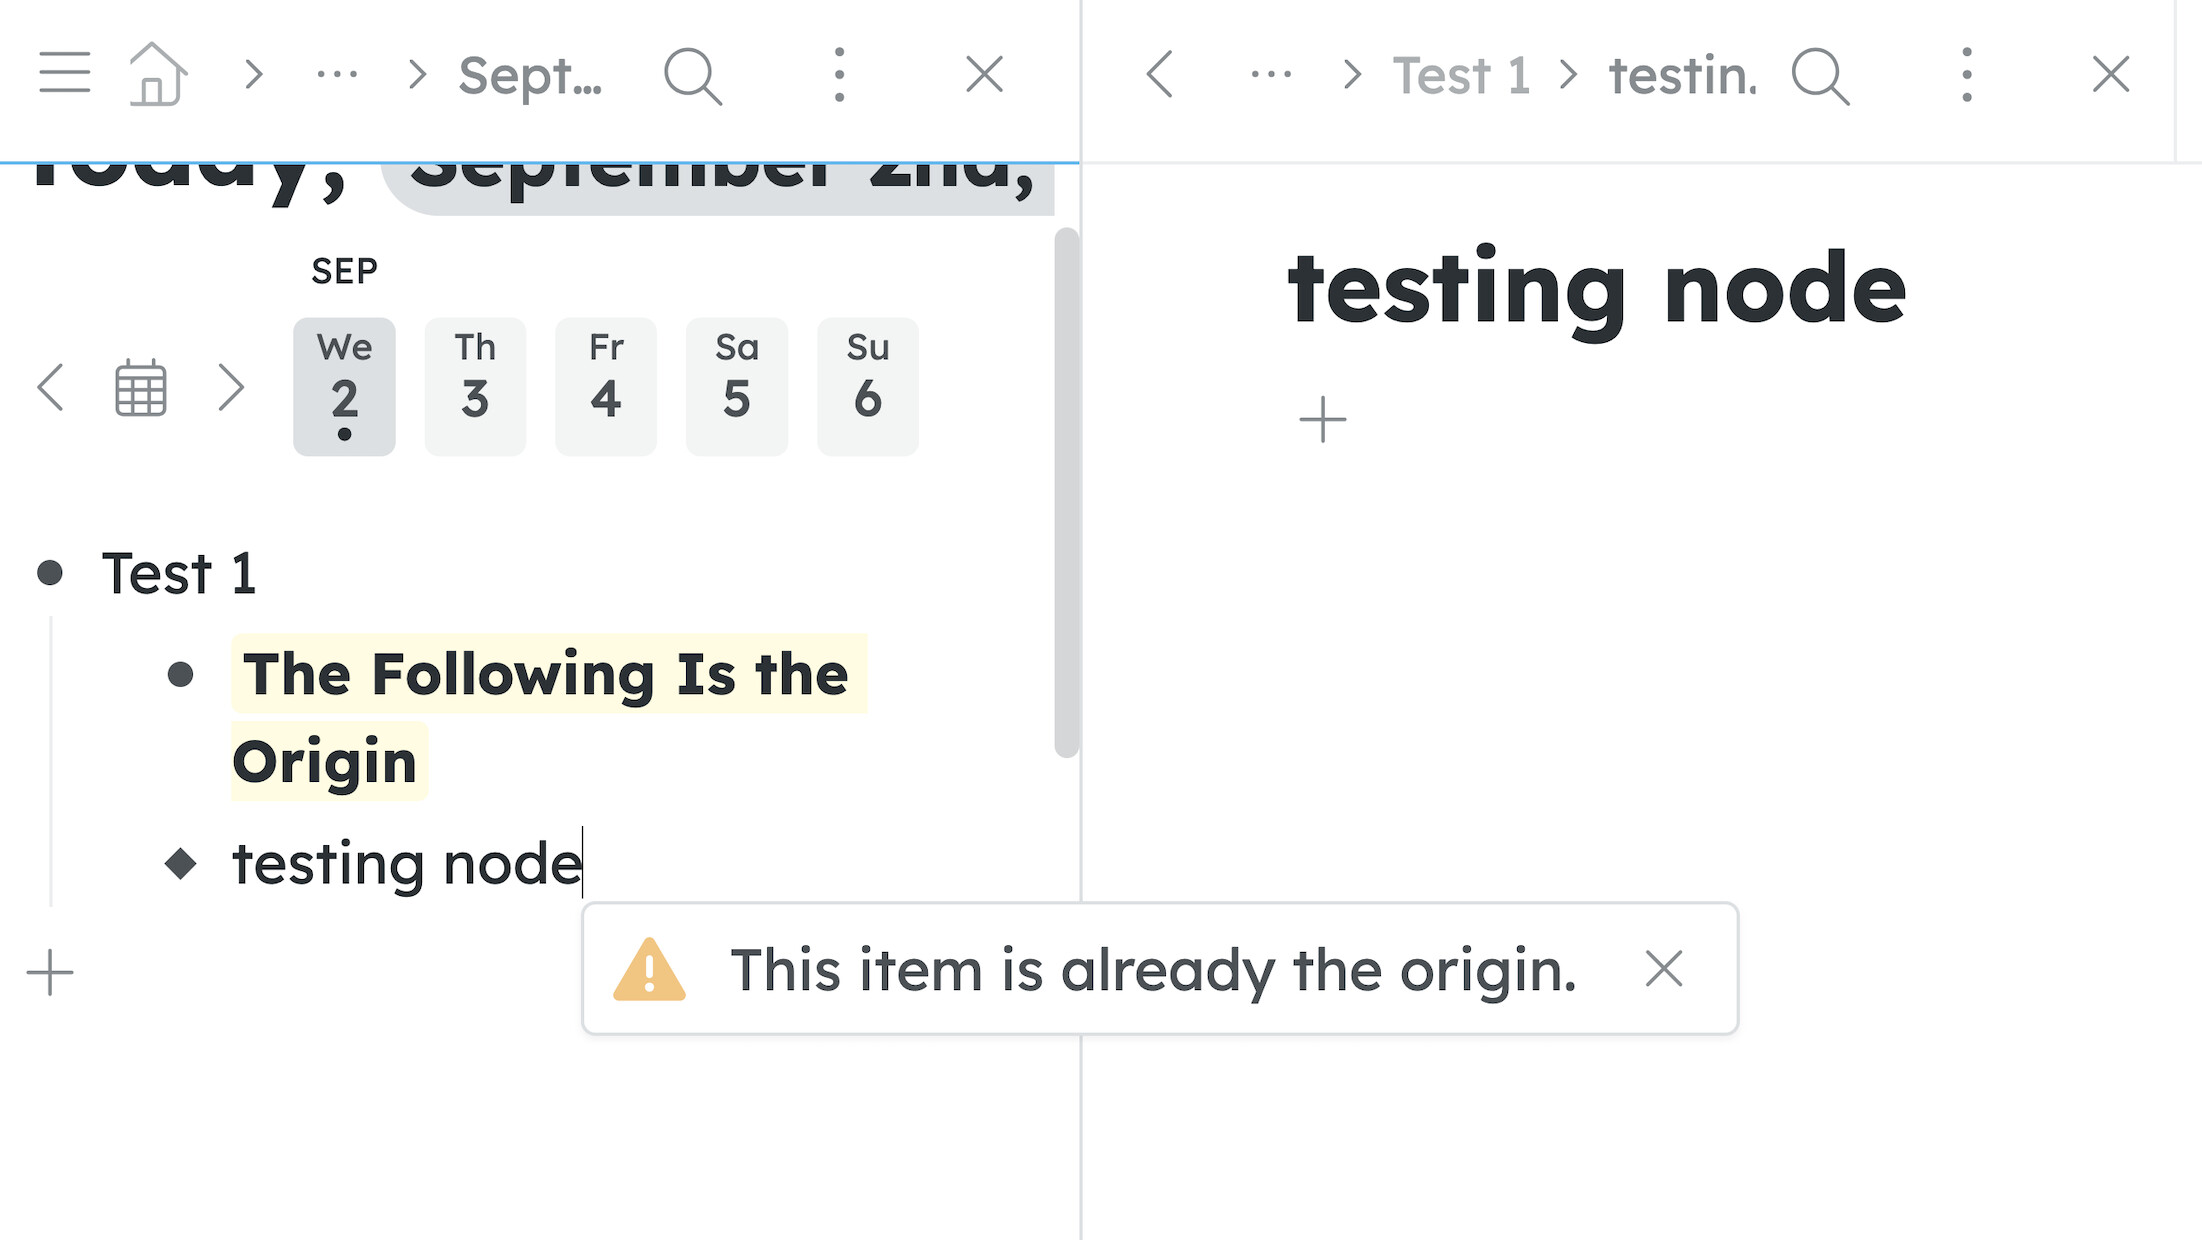Go to next week in calendar strip
This screenshot has width=2202, height=1240.
tap(231, 388)
